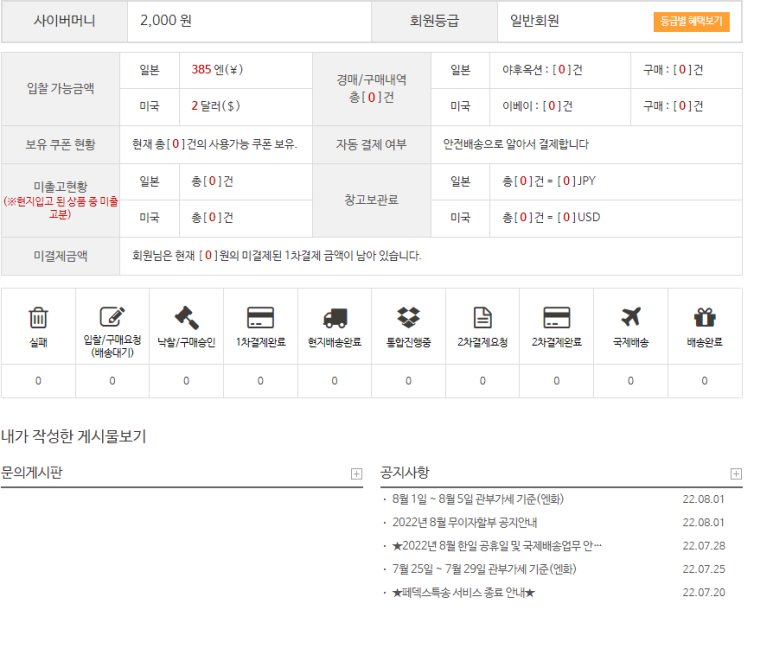Click the 배송완료 label text

[x=704, y=342]
